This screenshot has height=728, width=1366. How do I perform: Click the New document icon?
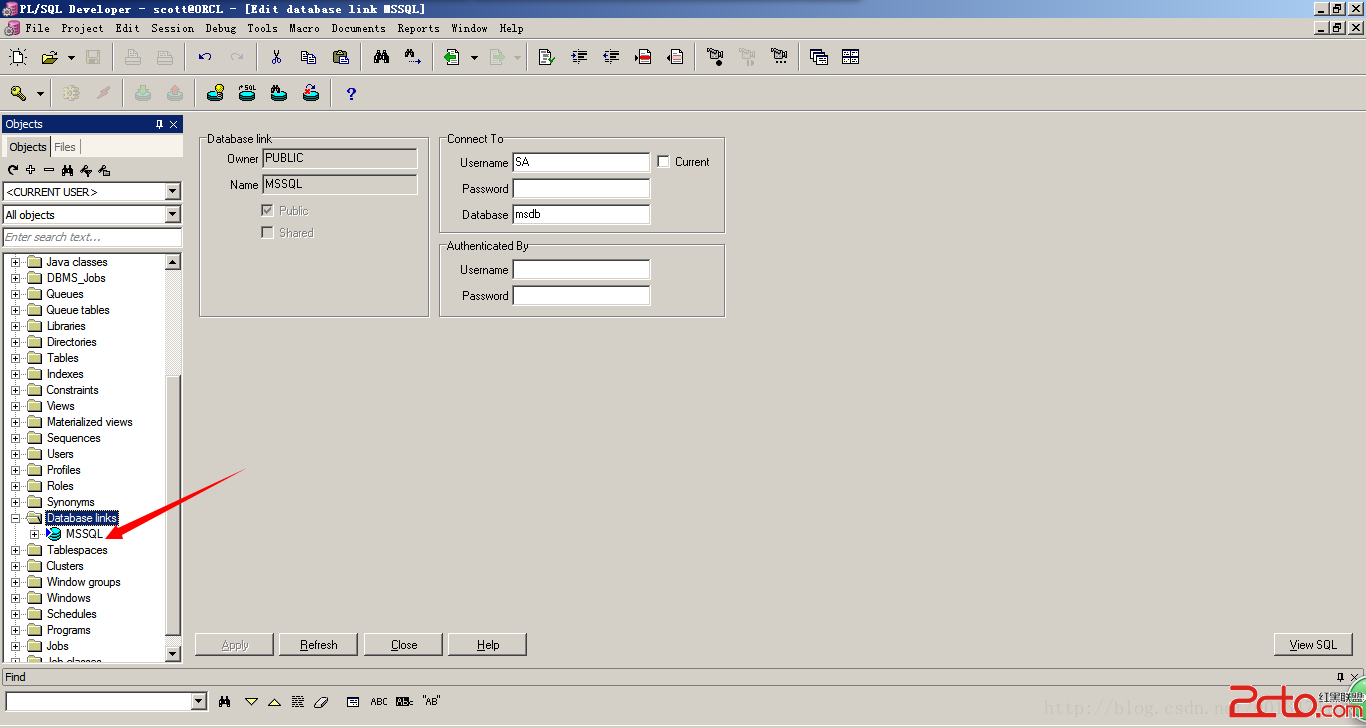(x=18, y=58)
